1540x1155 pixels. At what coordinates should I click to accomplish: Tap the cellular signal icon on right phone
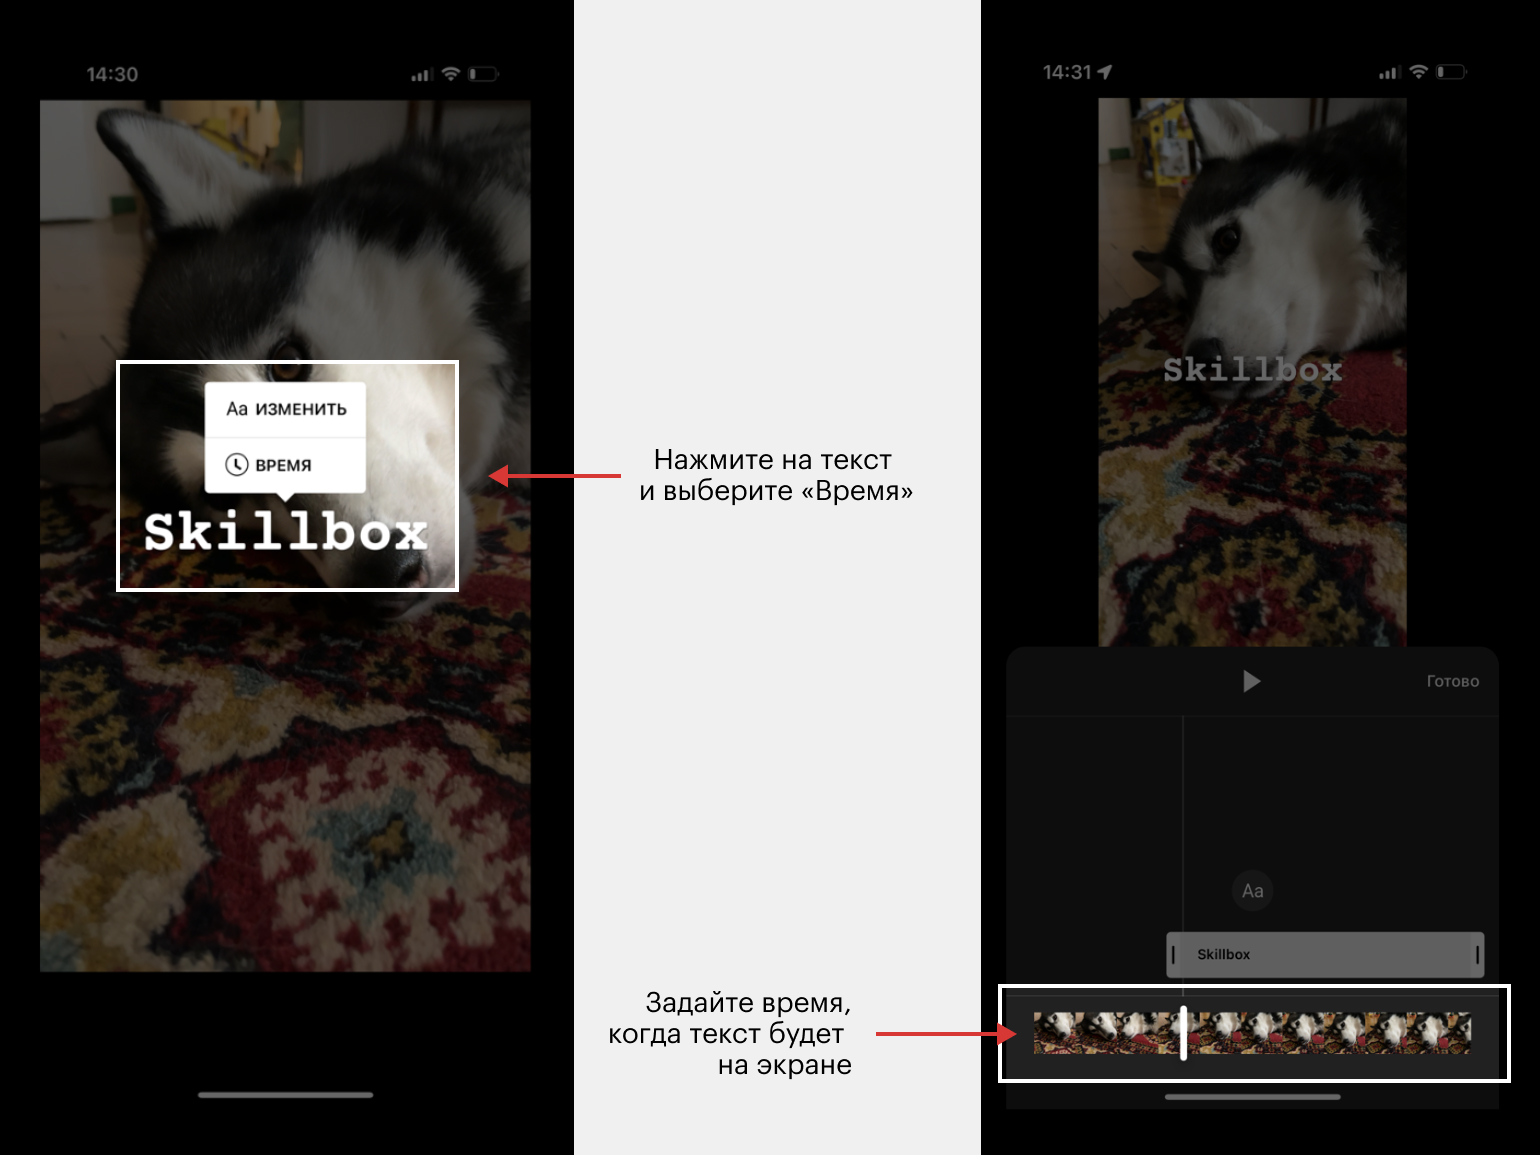pos(1389,73)
